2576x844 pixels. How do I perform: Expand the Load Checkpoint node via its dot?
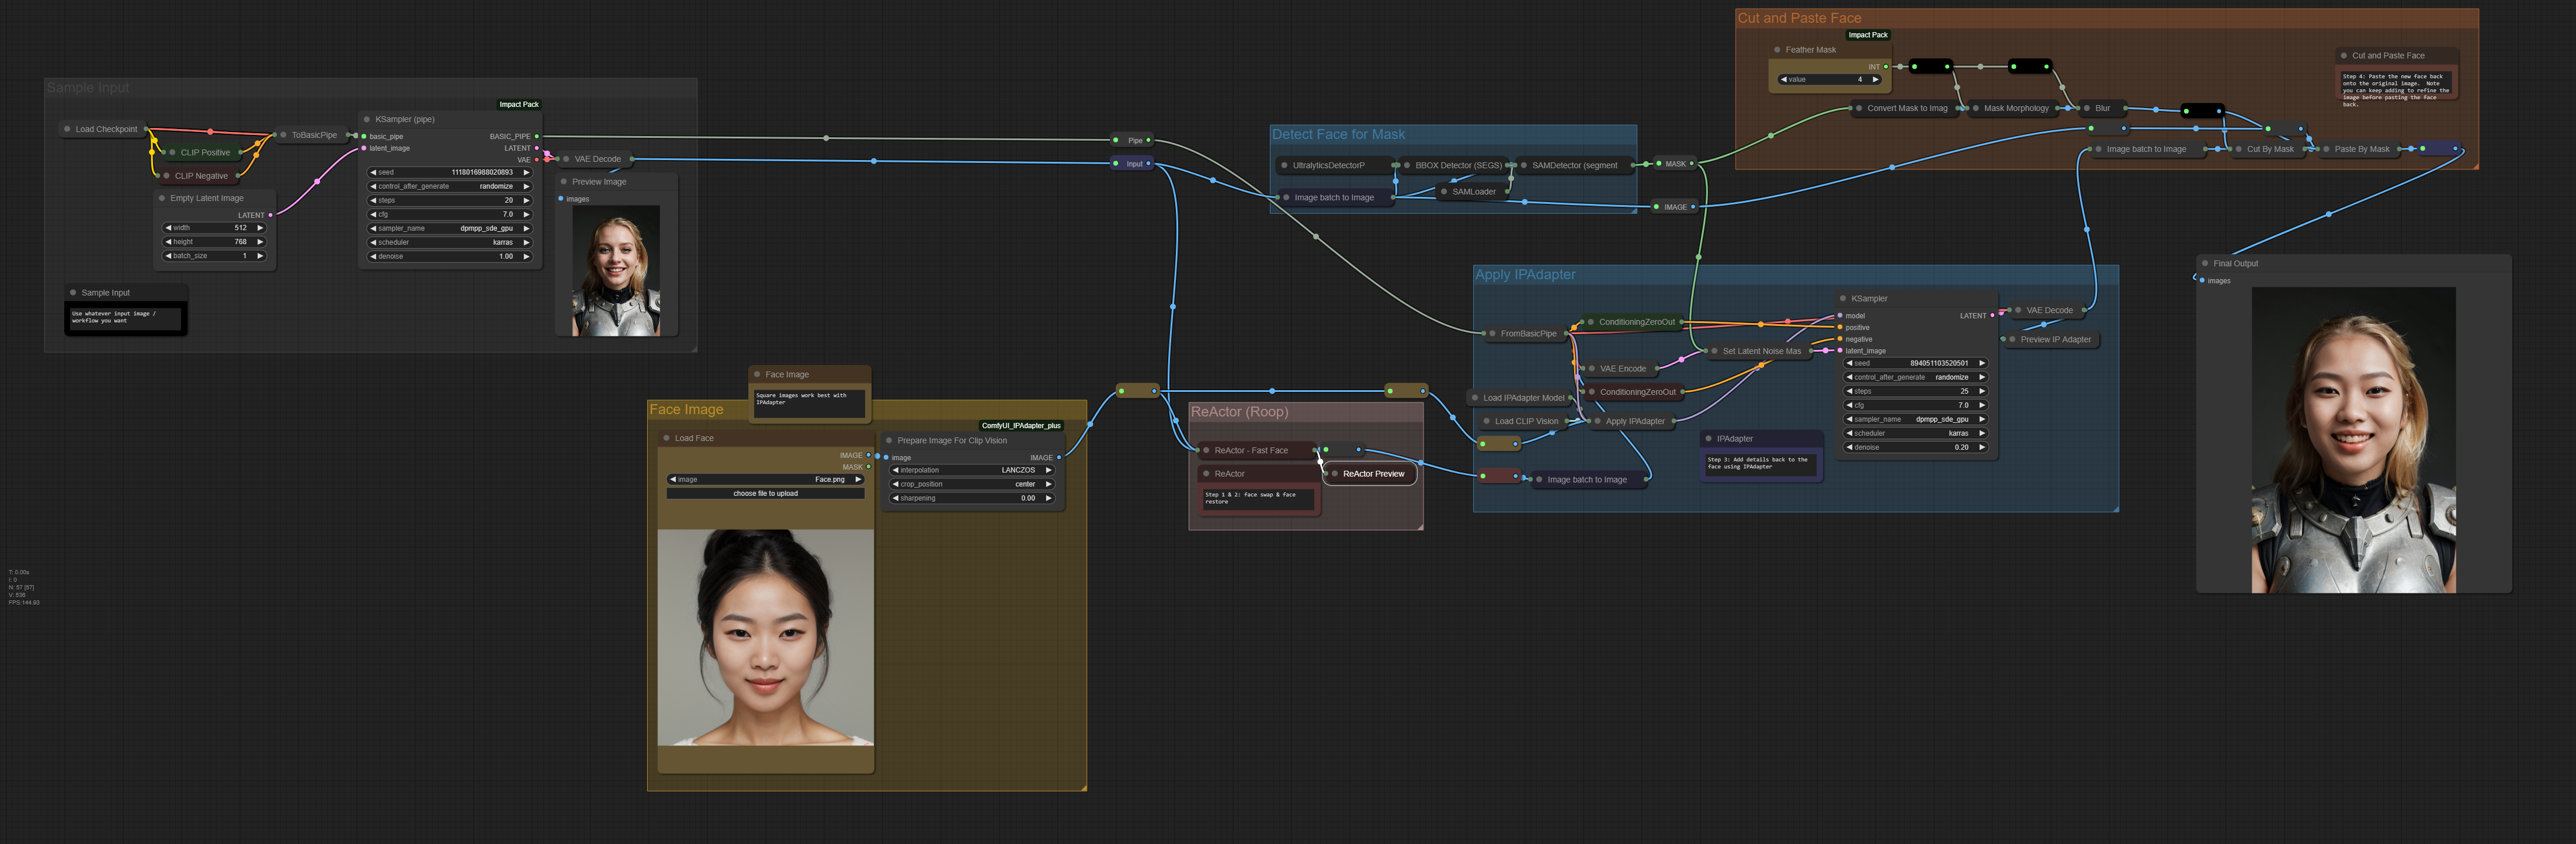(67, 129)
